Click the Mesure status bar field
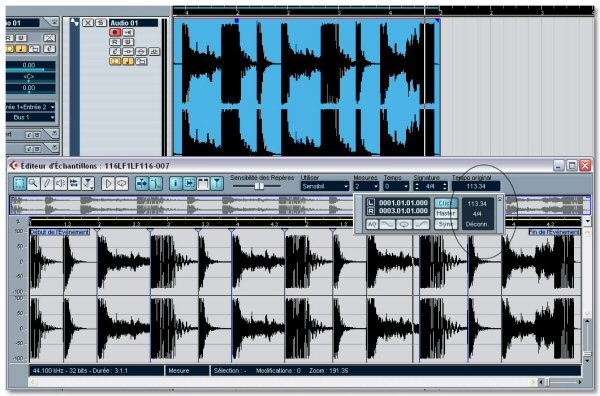The height and width of the screenshot is (396, 600). [x=187, y=370]
